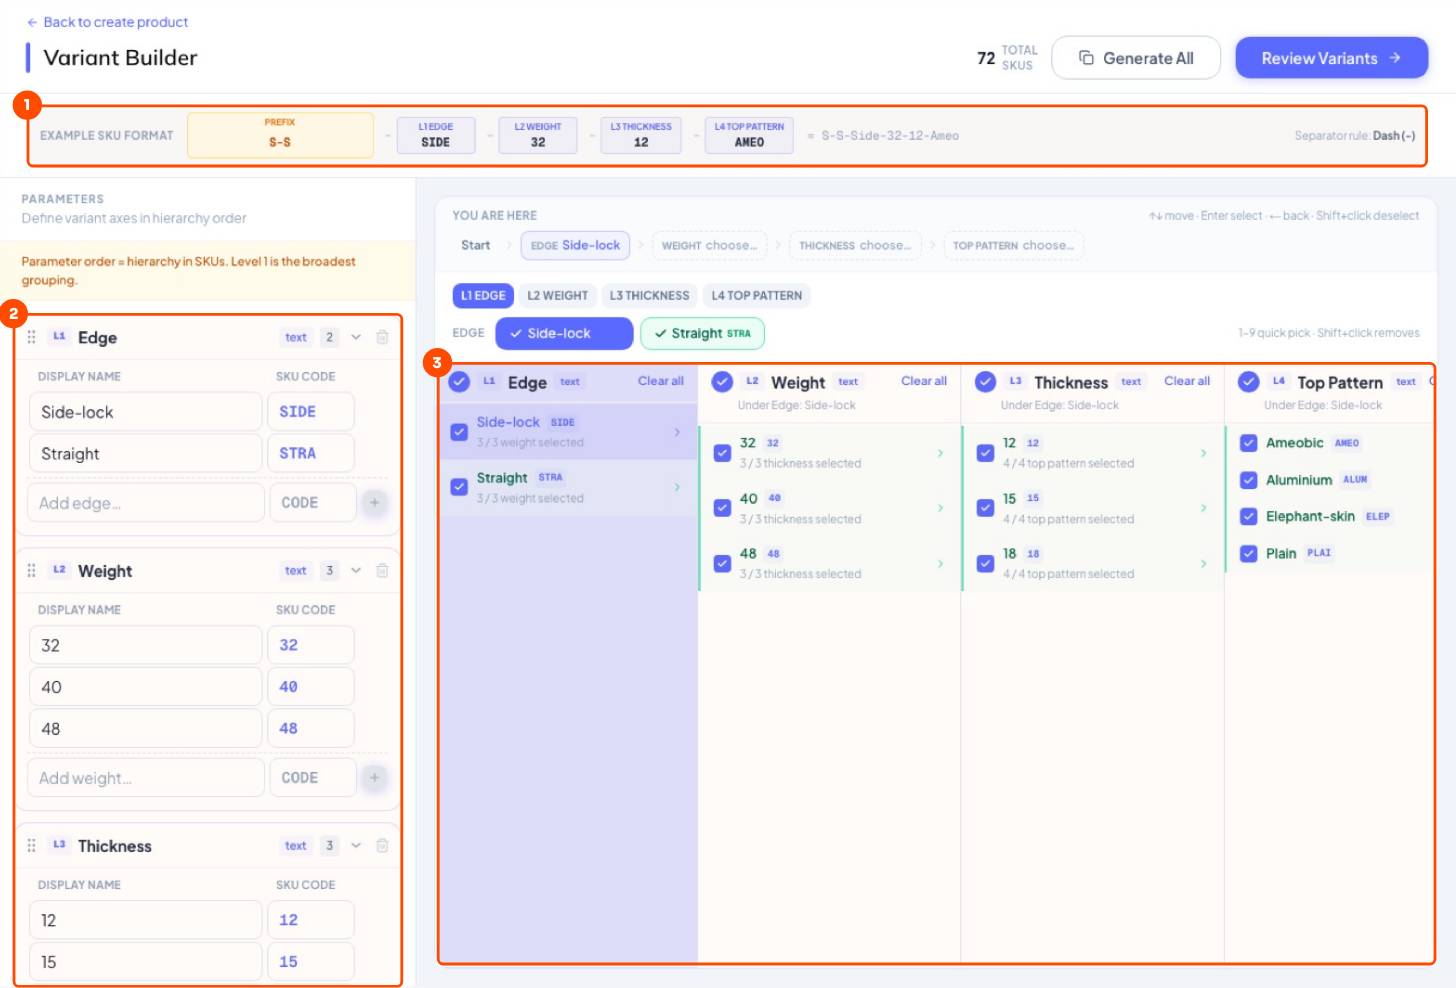
Task: Open weight 40 row arrow
Action: [x=940, y=508]
